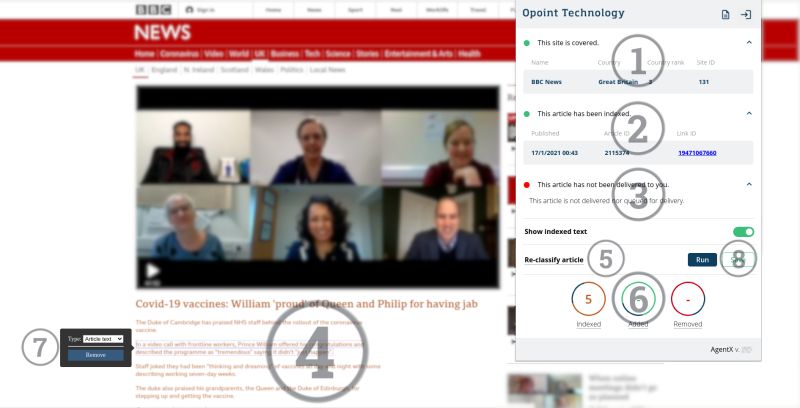Open Travel in the BBC top bar
The height and width of the screenshot is (408, 800).
[478, 10]
